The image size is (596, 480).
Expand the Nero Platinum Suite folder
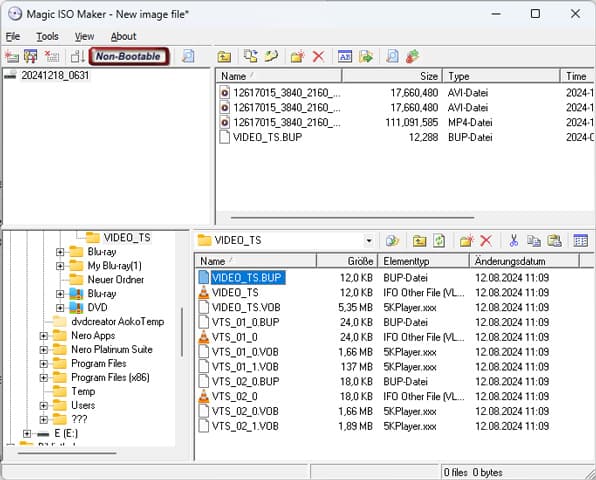click(44, 350)
